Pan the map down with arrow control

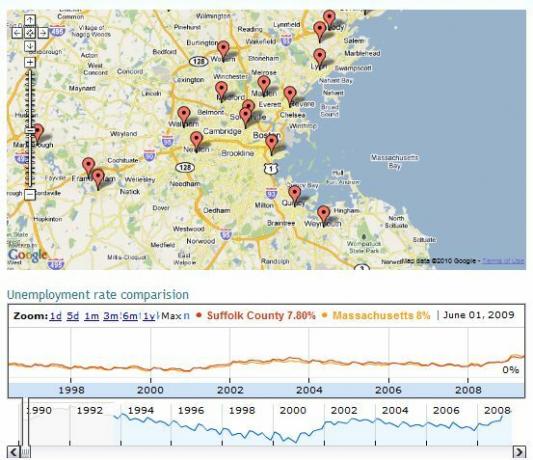(30, 46)
